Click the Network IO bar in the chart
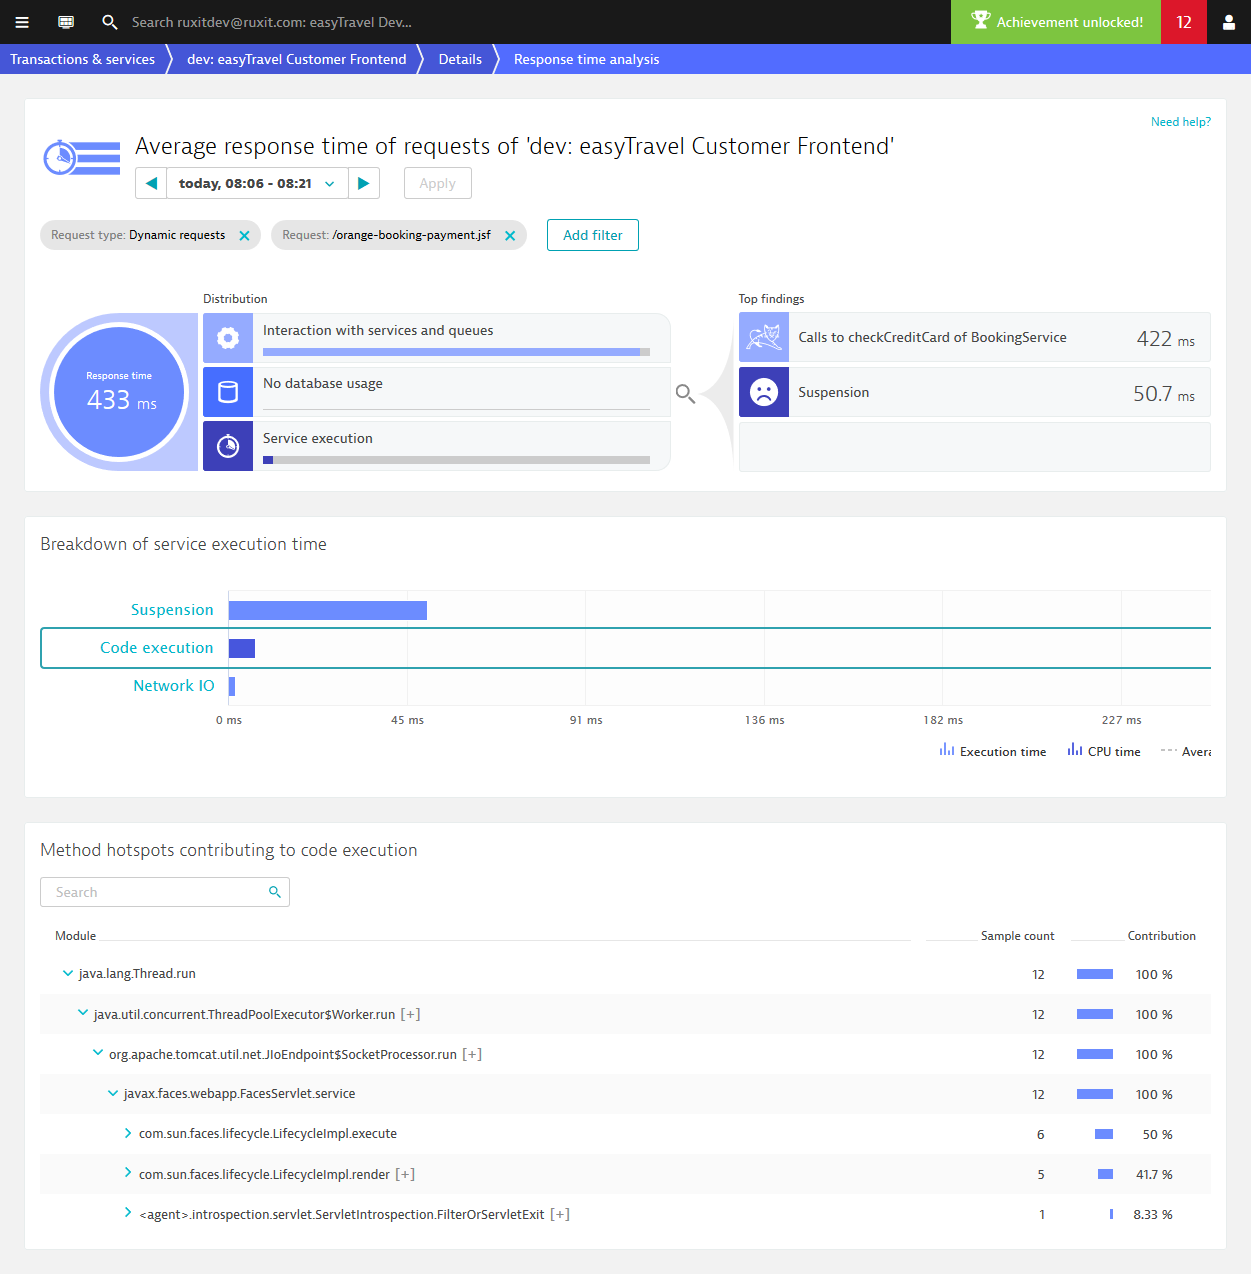The width and height of the screenshot is (1251, 1274). (232, 686)
